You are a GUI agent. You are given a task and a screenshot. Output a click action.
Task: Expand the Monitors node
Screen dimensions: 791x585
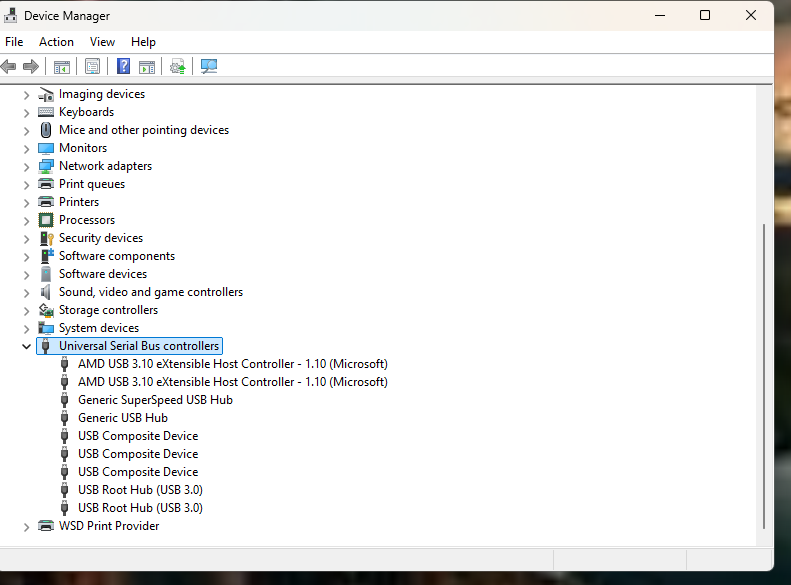tap(27, 149)
